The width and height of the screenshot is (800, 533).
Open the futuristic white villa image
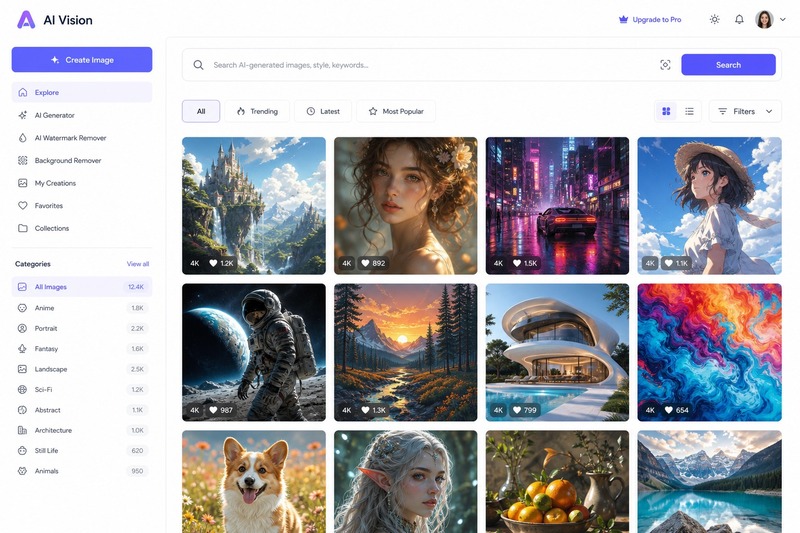pos(557,352)
